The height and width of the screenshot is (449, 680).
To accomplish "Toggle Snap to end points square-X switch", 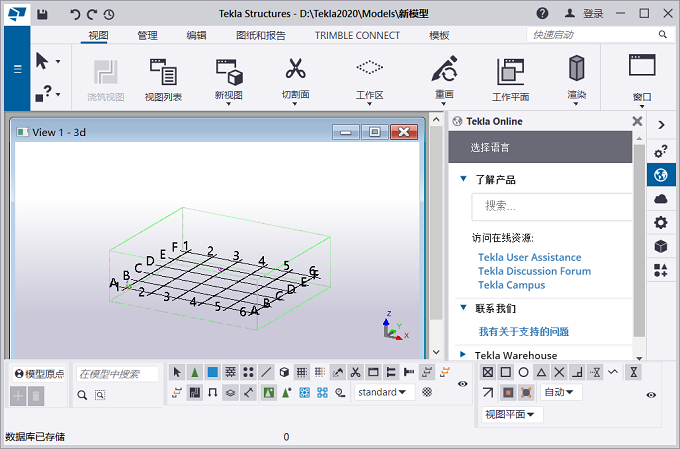I will 488,372.
